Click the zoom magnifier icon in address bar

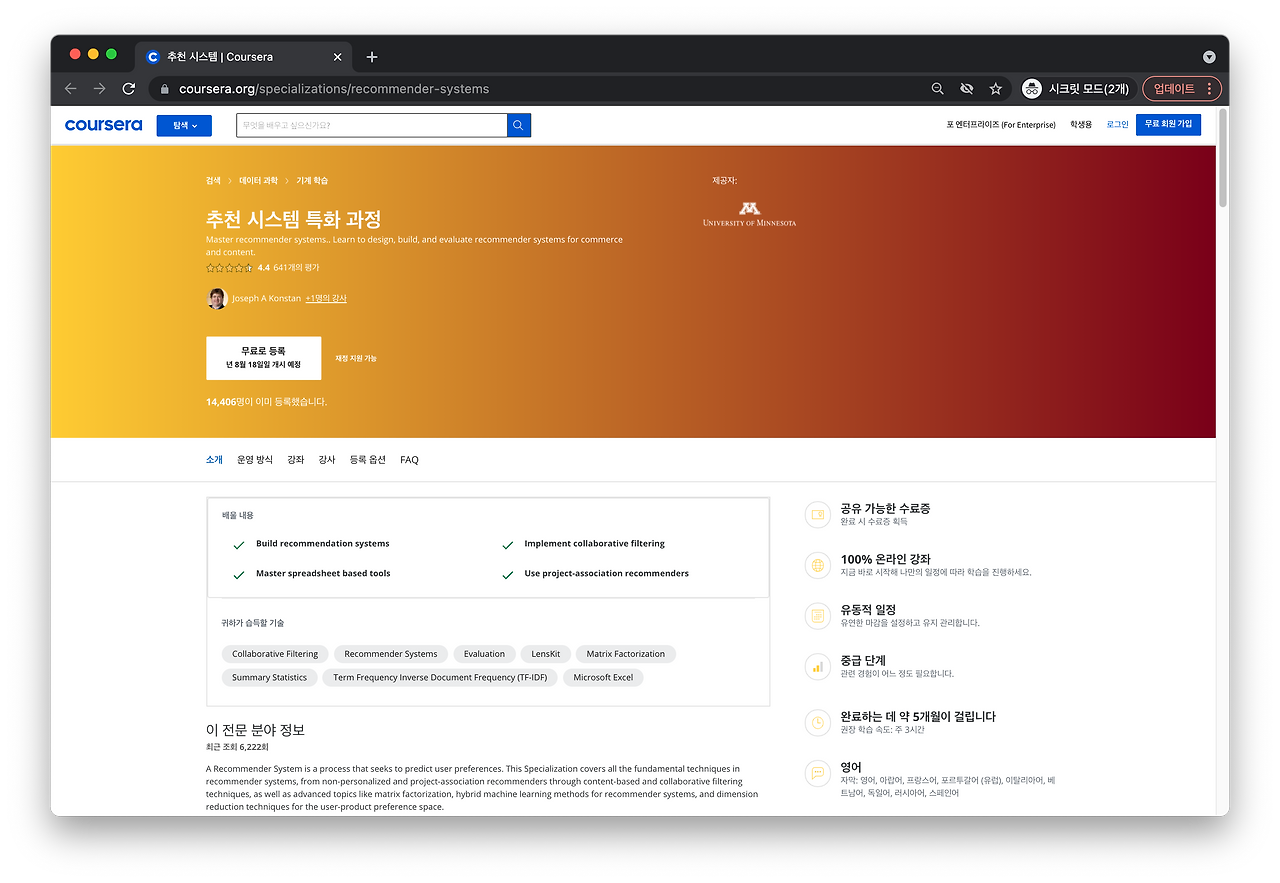pos(937,89)
